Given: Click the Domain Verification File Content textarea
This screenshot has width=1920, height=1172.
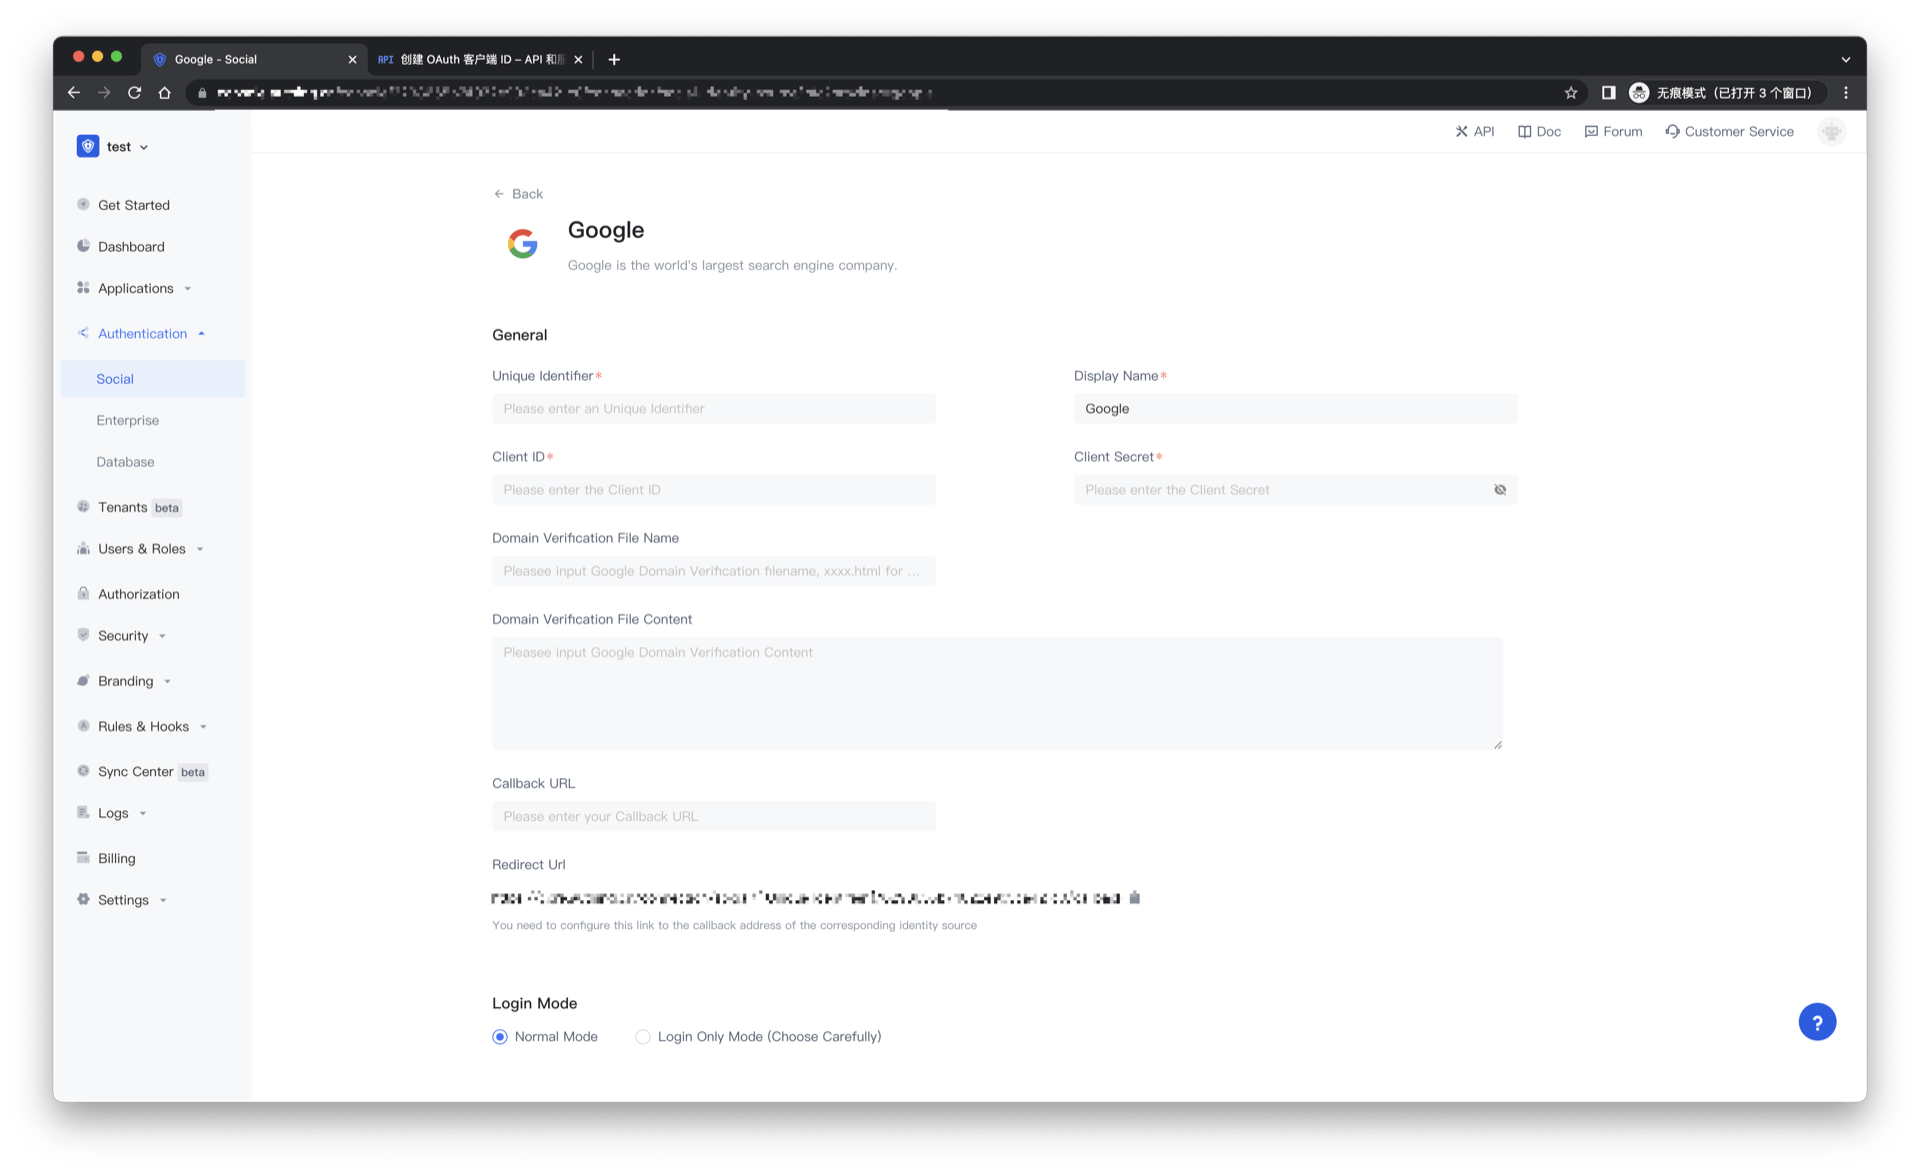Looking at the screenshot, I should [x=996, y=693].
